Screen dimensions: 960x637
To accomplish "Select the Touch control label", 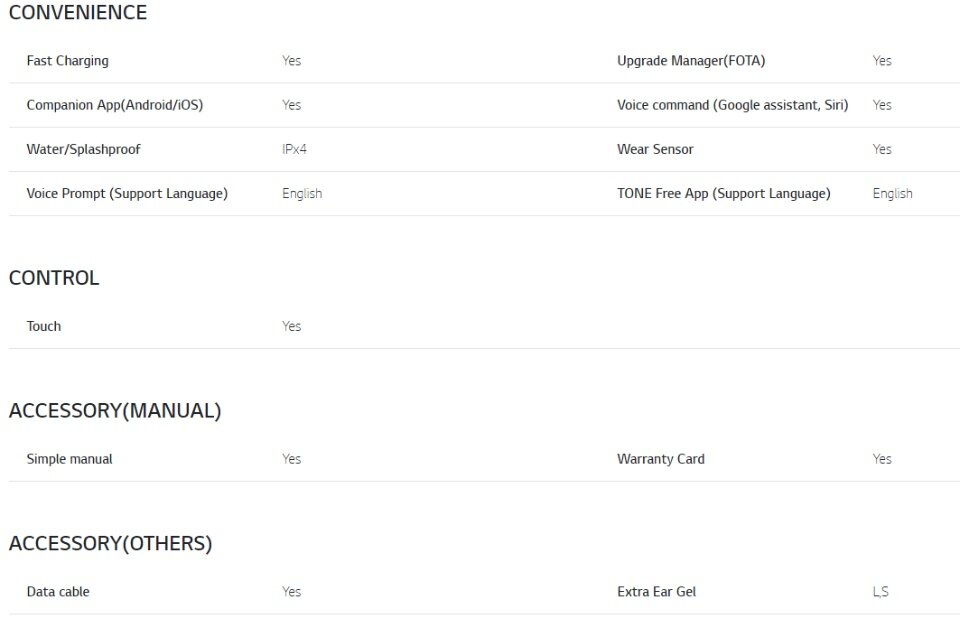I will pyautogui.click(x=43, y=326).
